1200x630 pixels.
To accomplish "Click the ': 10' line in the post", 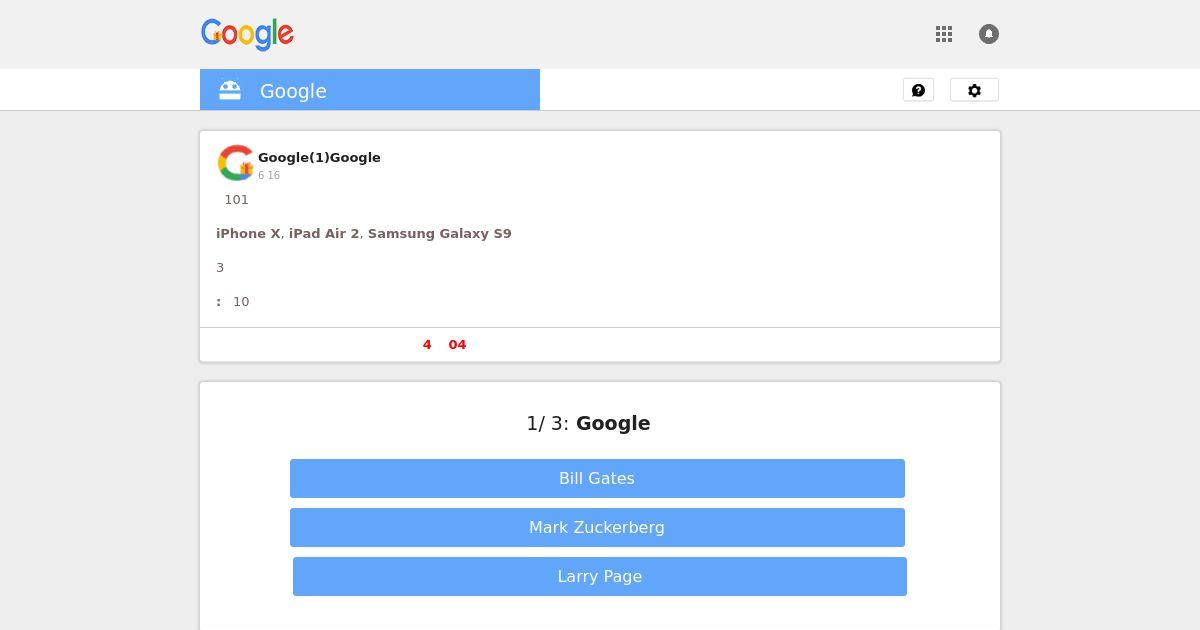I will coord(233,301).
